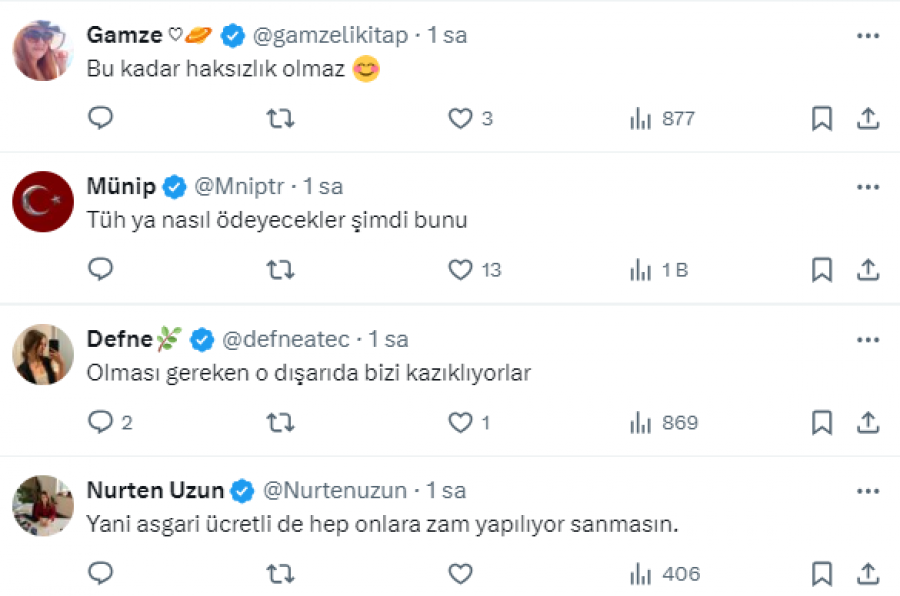900x596 pixels.
Task: Open Münip's Turkish flag avatar
Action: click(x=43, y=202)
